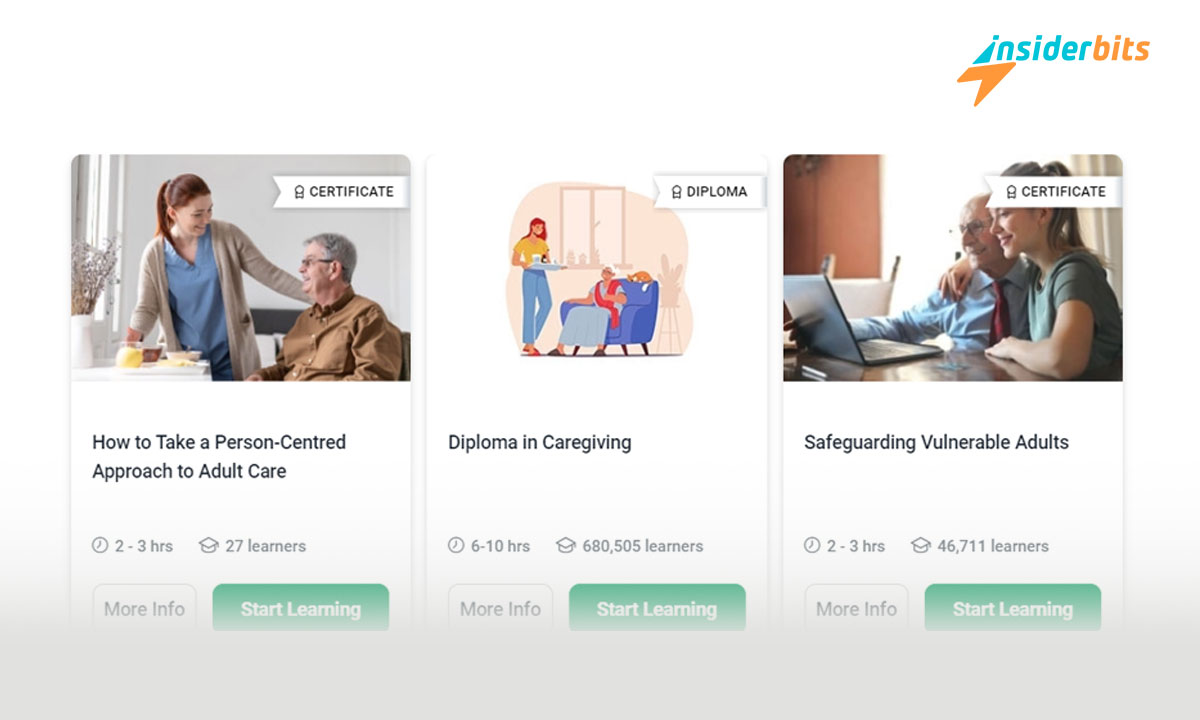Select the caregiver and elderly man photo thumbnail
Viewport: 1200px width, 720px height.
click(241, 267)
